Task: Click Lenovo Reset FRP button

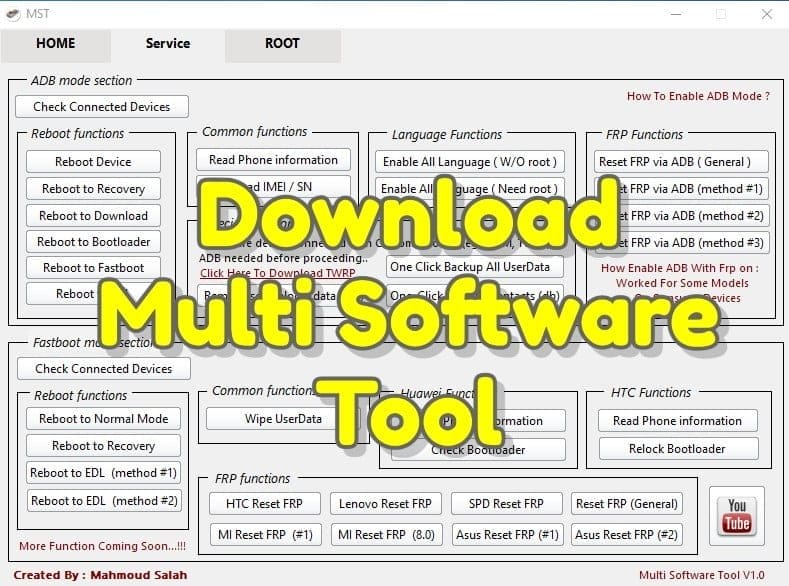Action: [385, 504]
